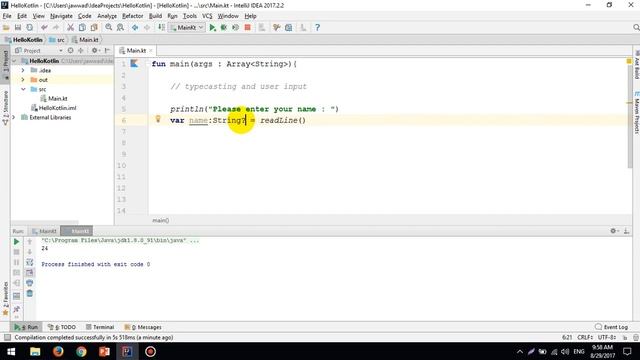Save all files via the floppy disk icon
The width and height of the screenshot is (640, 360).
coord(18,27)
